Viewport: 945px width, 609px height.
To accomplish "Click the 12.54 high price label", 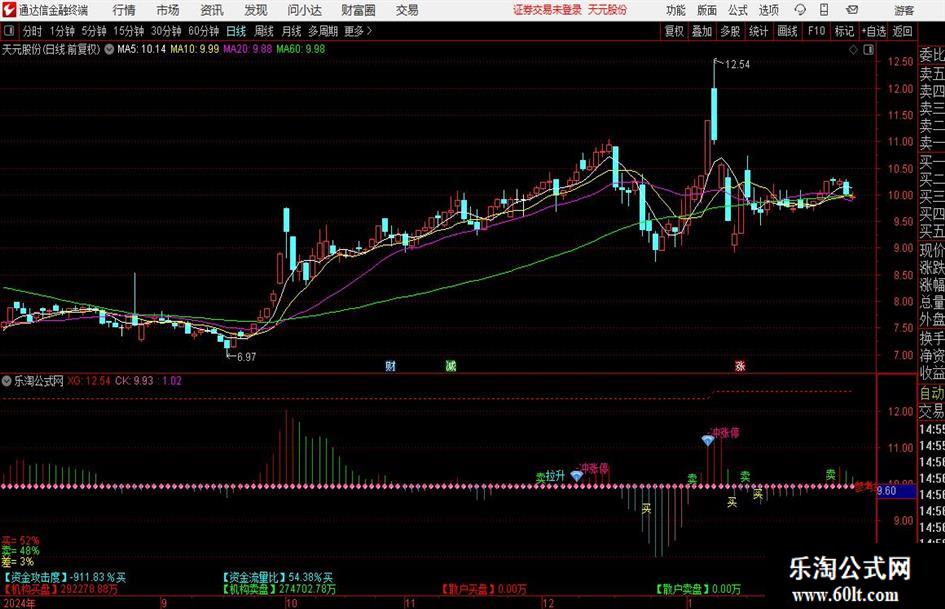I will (x=737, y=65).
